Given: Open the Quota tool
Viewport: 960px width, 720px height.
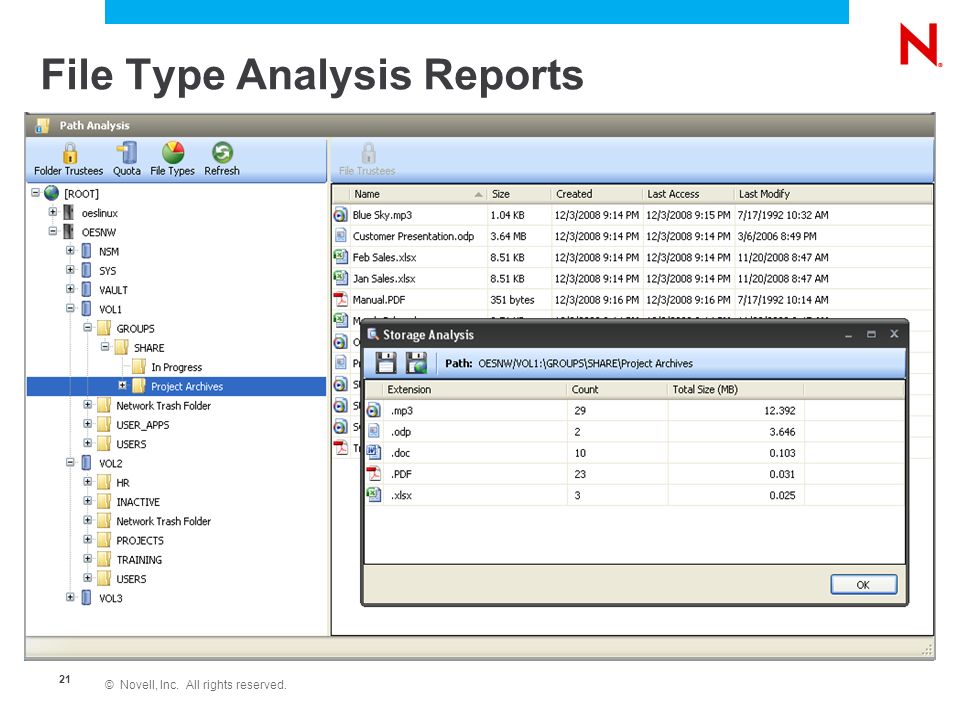Looking at the screenshot, I should [x=127, y=159].
